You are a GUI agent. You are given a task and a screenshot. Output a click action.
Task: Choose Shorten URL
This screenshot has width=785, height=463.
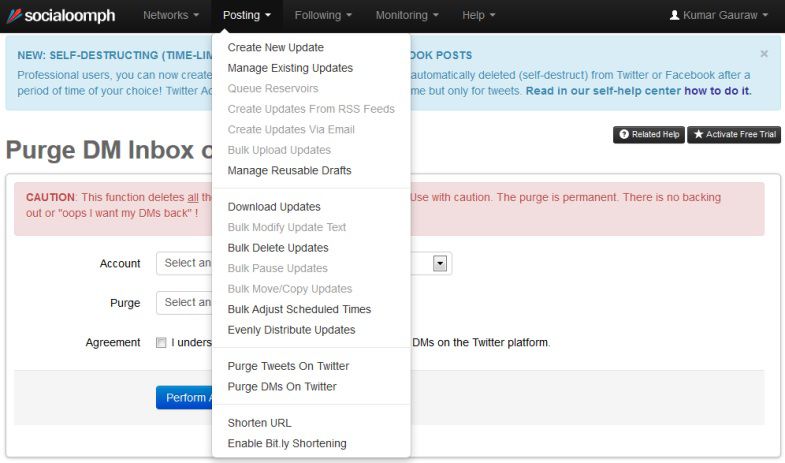click(x=259, y=423)
